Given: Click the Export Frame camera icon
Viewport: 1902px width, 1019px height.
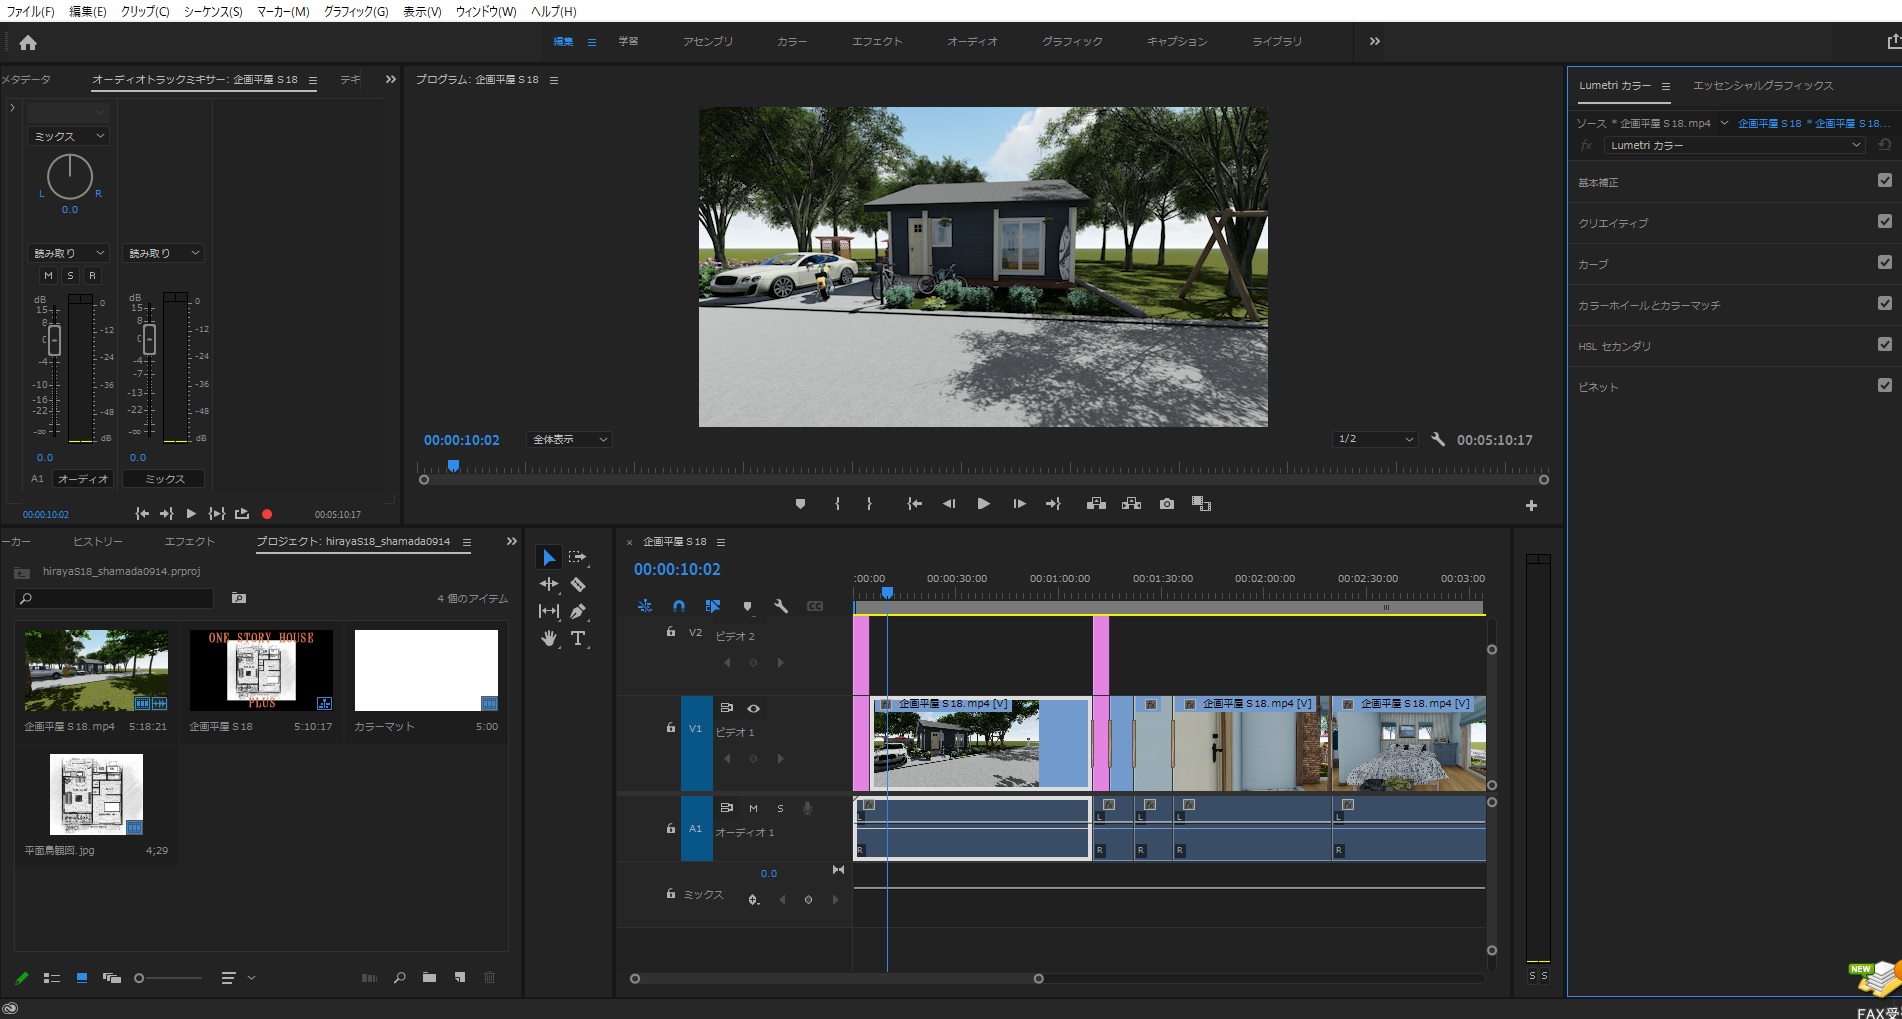Looking at the screenshot, I should (x=1166, y=504).
